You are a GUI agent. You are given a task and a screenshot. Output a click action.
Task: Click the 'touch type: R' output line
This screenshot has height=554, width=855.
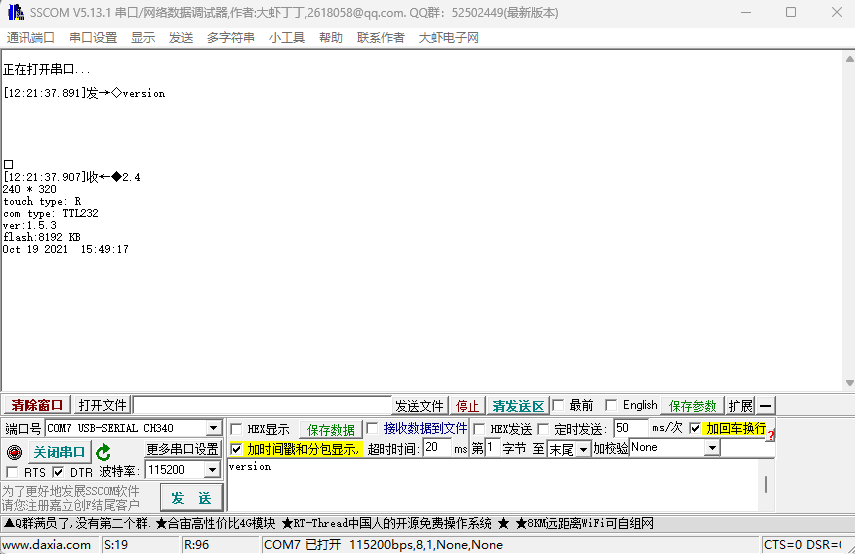click(x=42, y=201)
